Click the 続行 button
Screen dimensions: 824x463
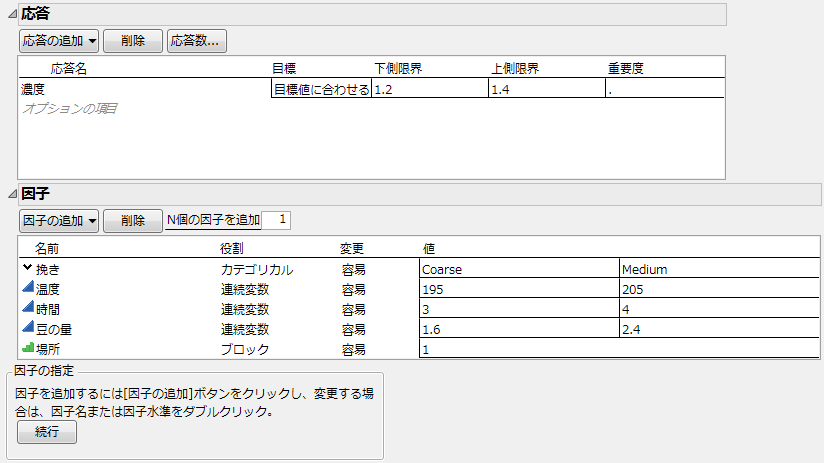point(47,432)
